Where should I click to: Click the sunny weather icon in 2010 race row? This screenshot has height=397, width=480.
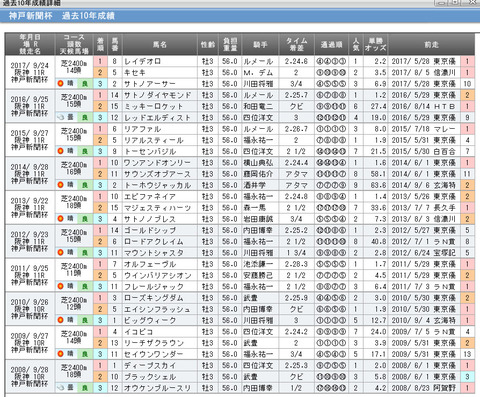pos(60,320)
